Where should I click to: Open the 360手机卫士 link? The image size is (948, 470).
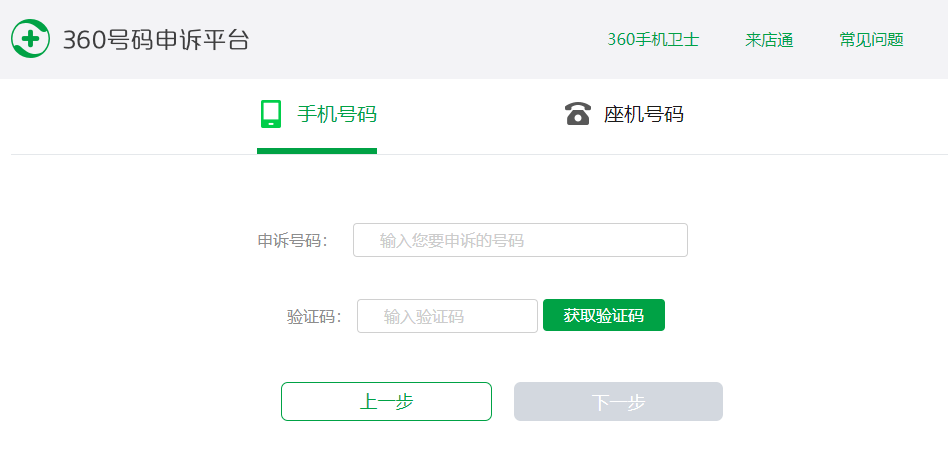[x=653, y=40]
